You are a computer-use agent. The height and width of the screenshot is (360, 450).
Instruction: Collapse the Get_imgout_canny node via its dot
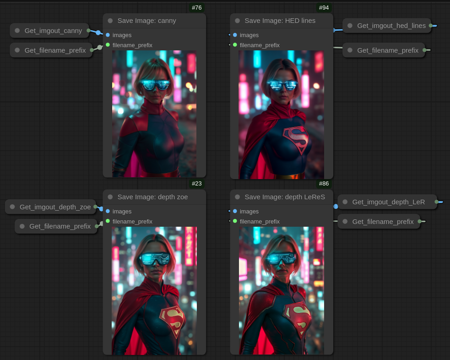[x=17, y=31]
